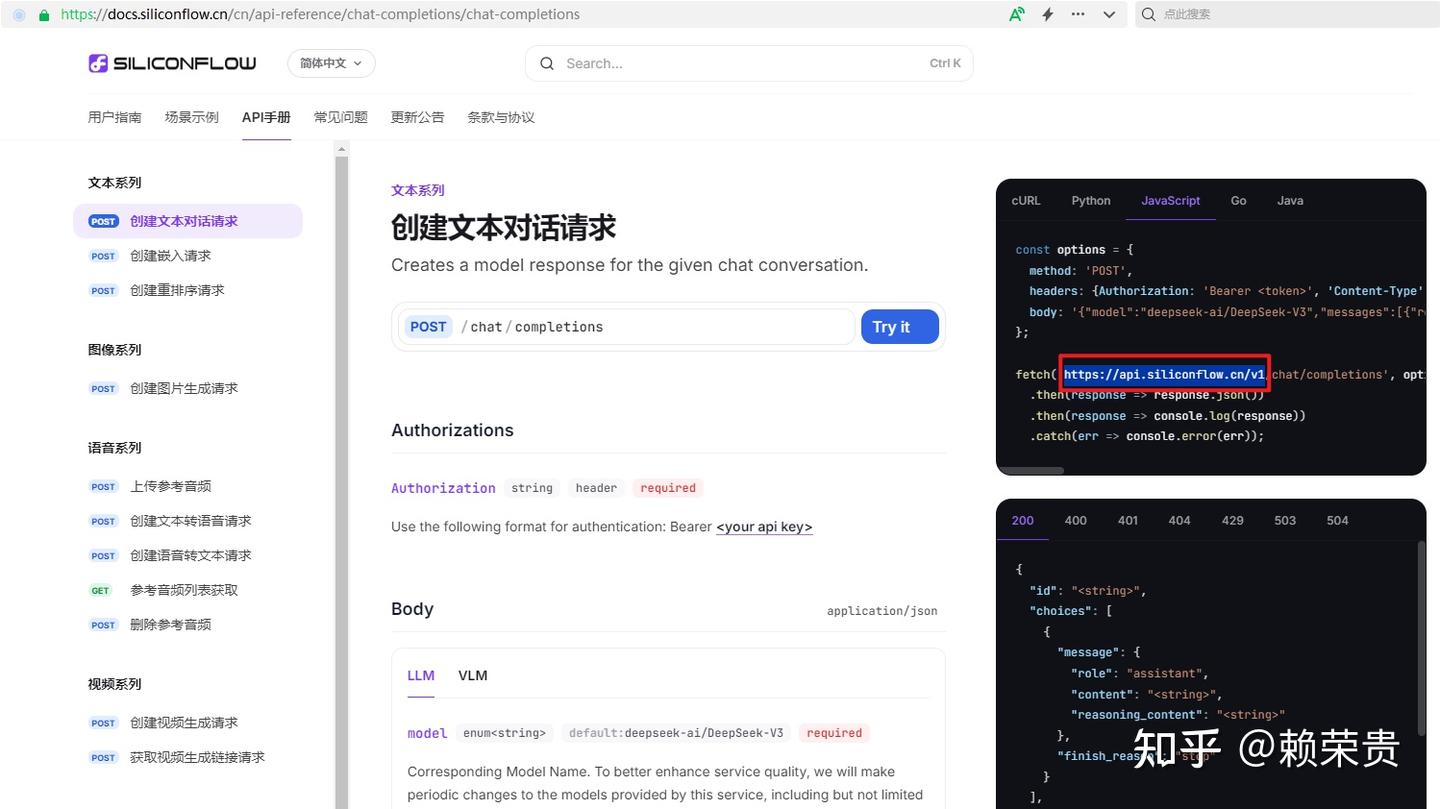The image size is (1440, 809).
Task: Click the SiliconFlow logo icon
Action: tap(98, 62)
